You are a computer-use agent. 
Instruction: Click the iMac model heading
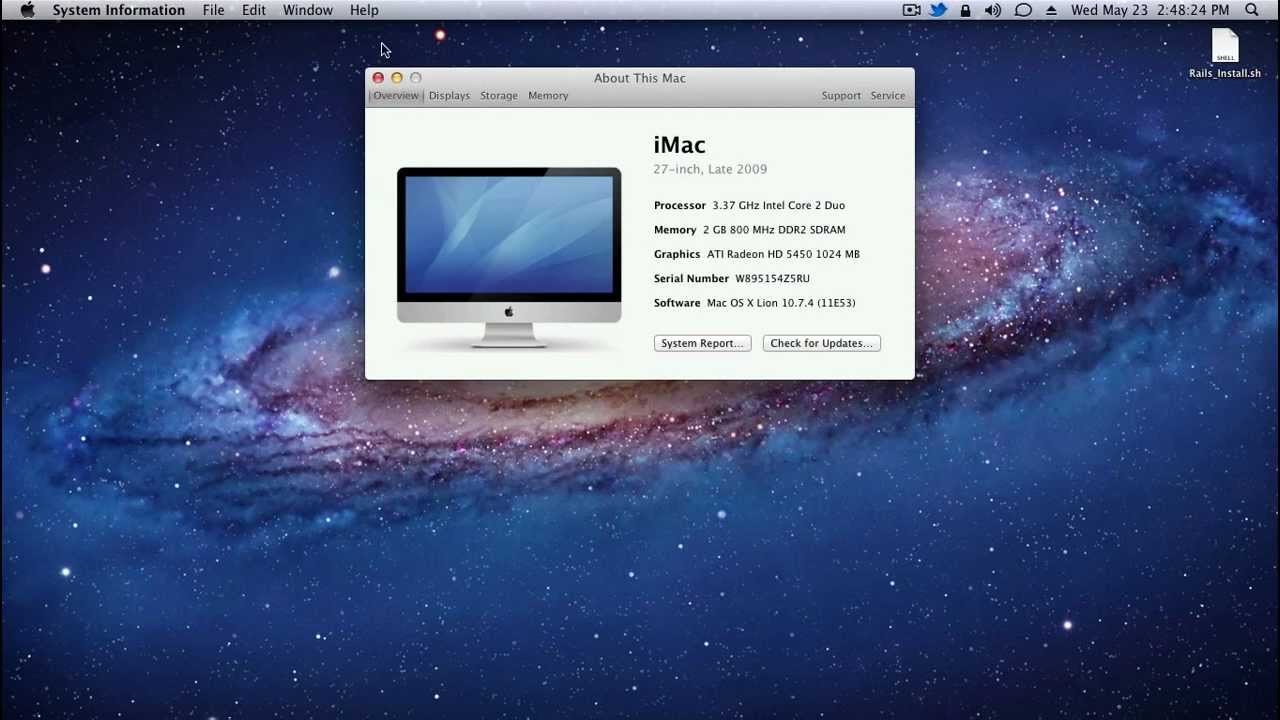[x=679, y=145]
